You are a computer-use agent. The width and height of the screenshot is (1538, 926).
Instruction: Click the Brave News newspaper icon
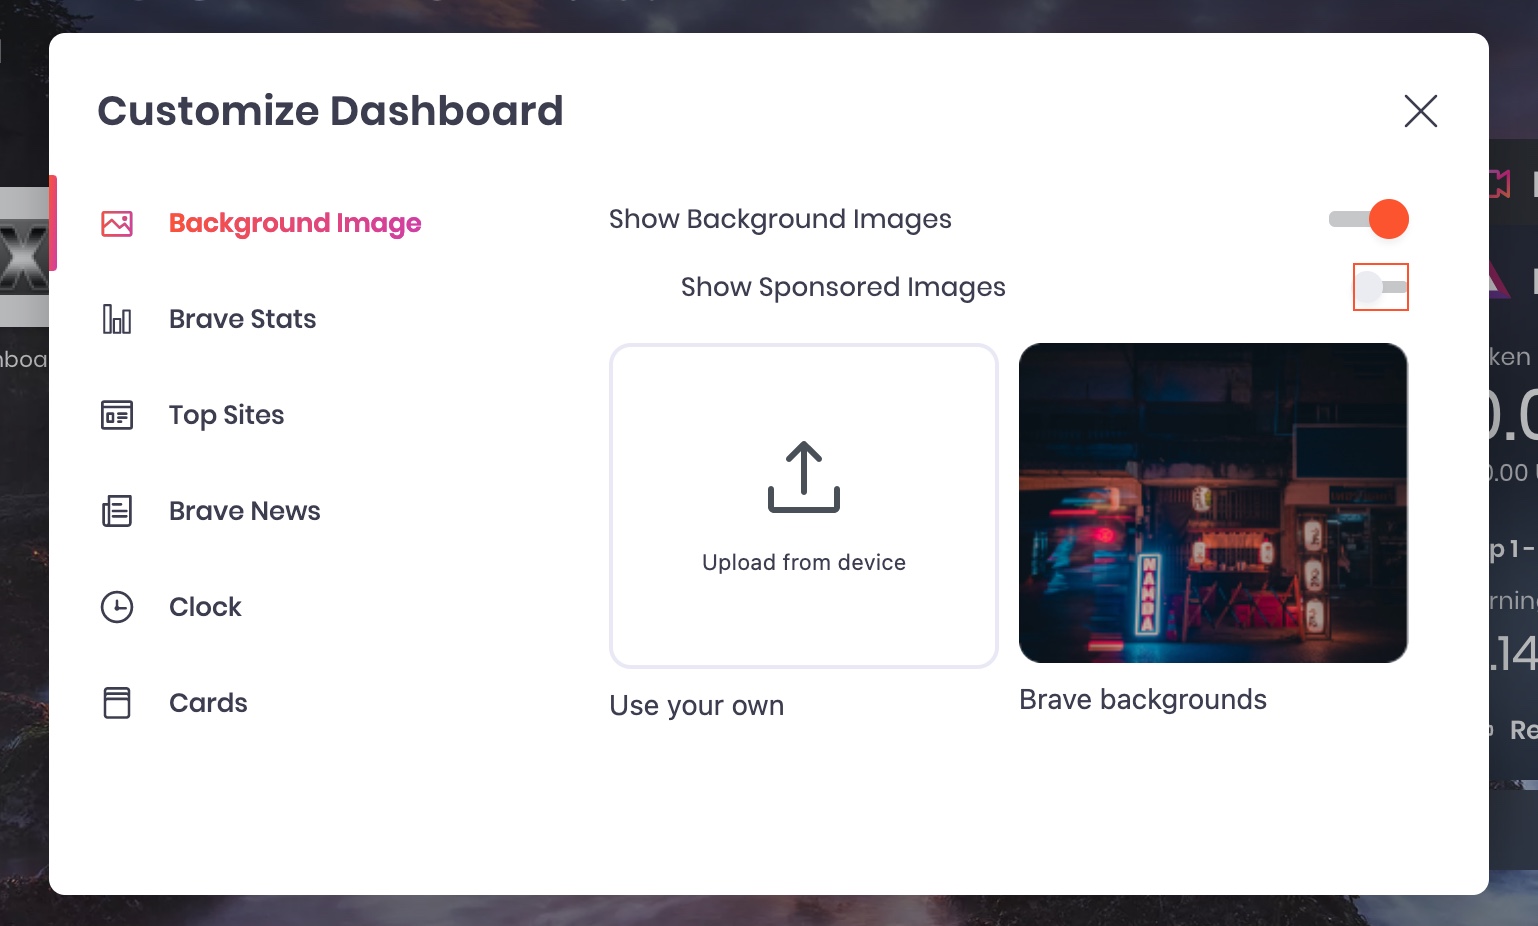(117, 511)
